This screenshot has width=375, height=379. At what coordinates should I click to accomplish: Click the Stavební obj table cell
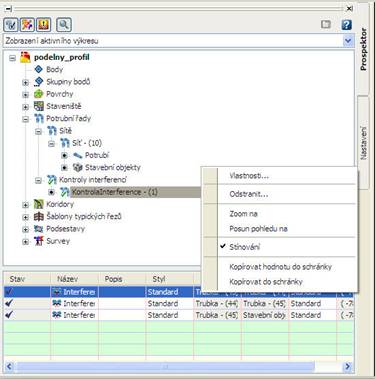pos(265,315)
